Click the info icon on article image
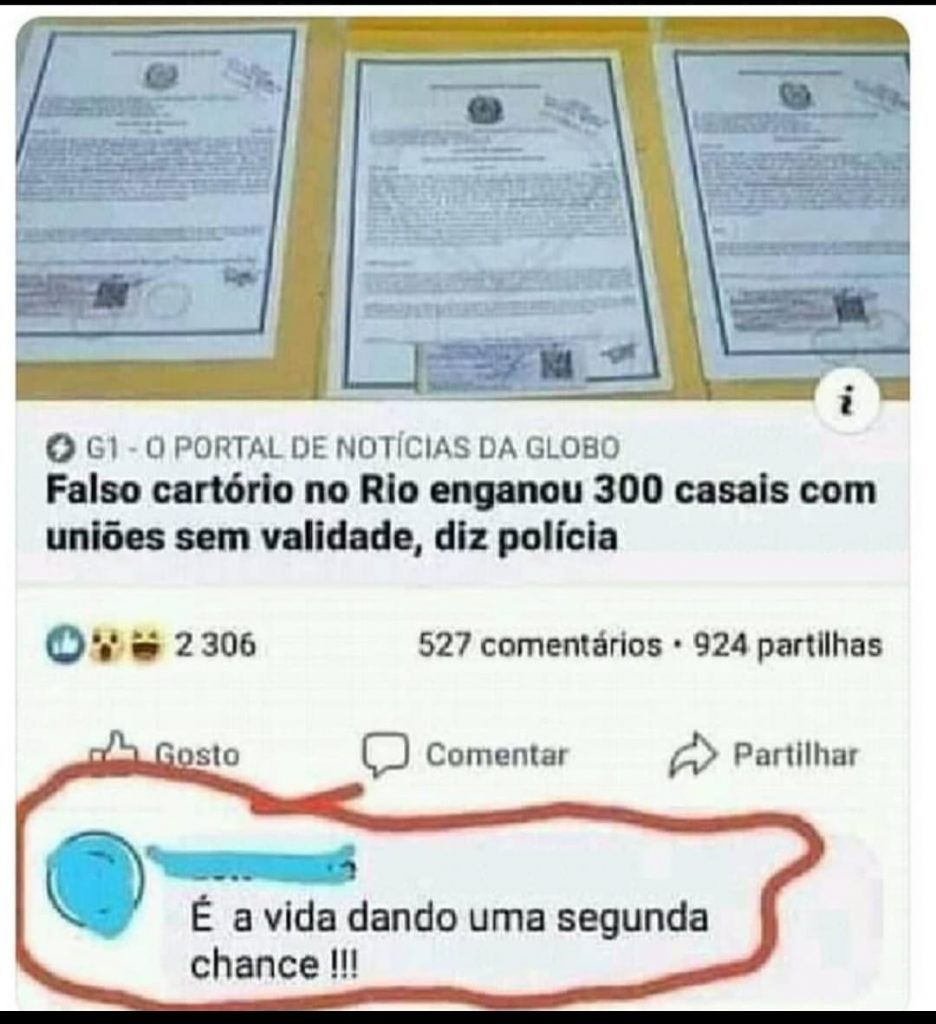936x1024 pixels. point(848,401)
